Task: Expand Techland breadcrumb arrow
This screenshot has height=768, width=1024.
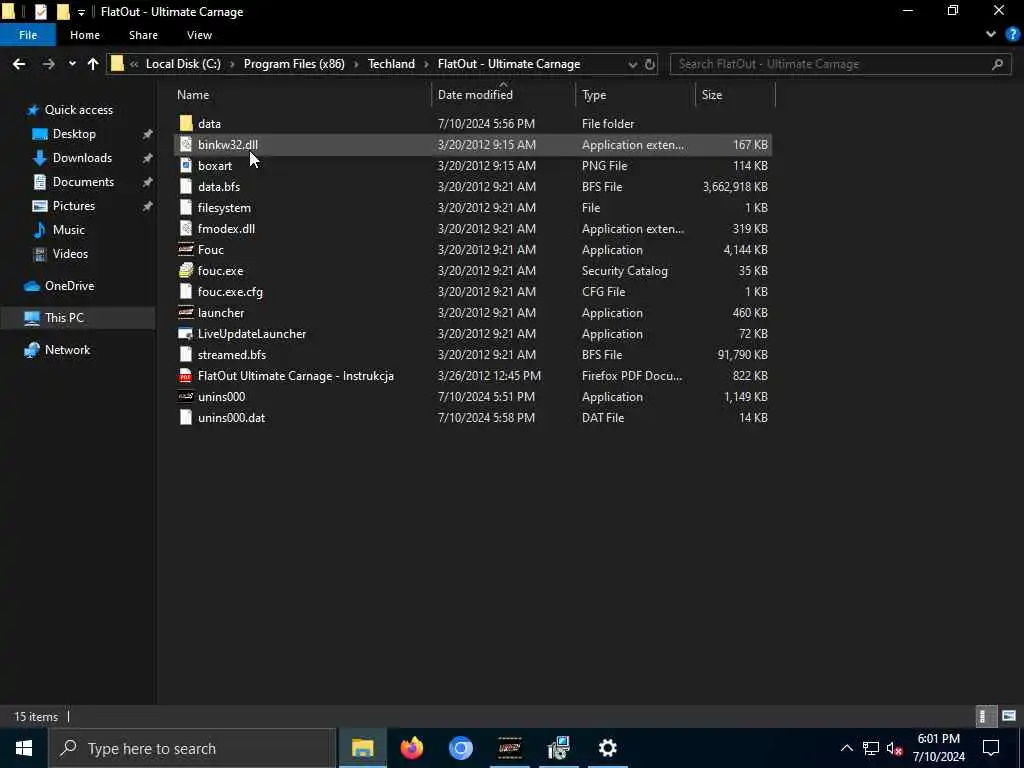Action: 426,64
